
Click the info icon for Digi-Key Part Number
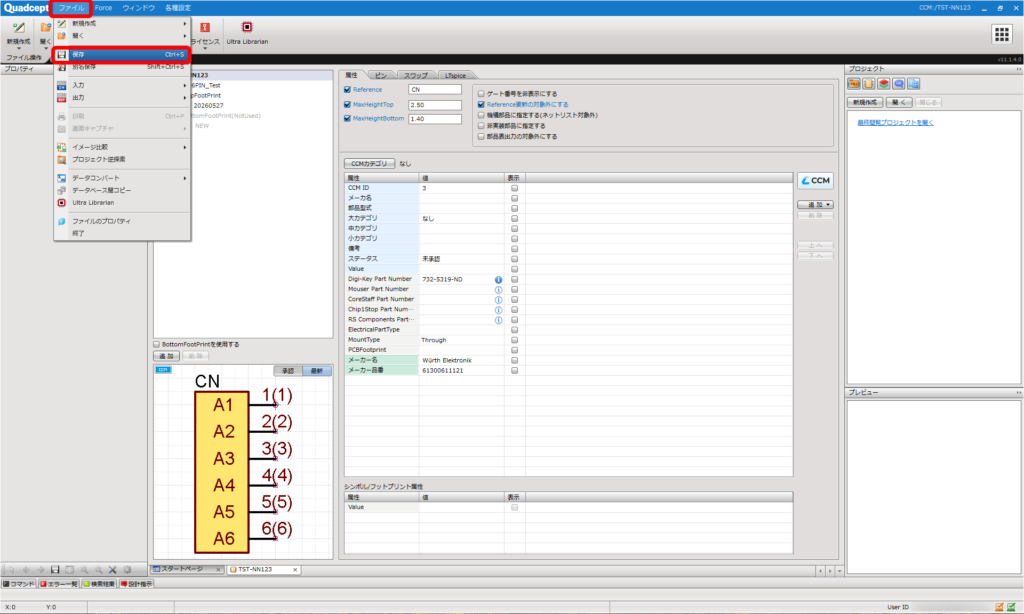point(498,280)
